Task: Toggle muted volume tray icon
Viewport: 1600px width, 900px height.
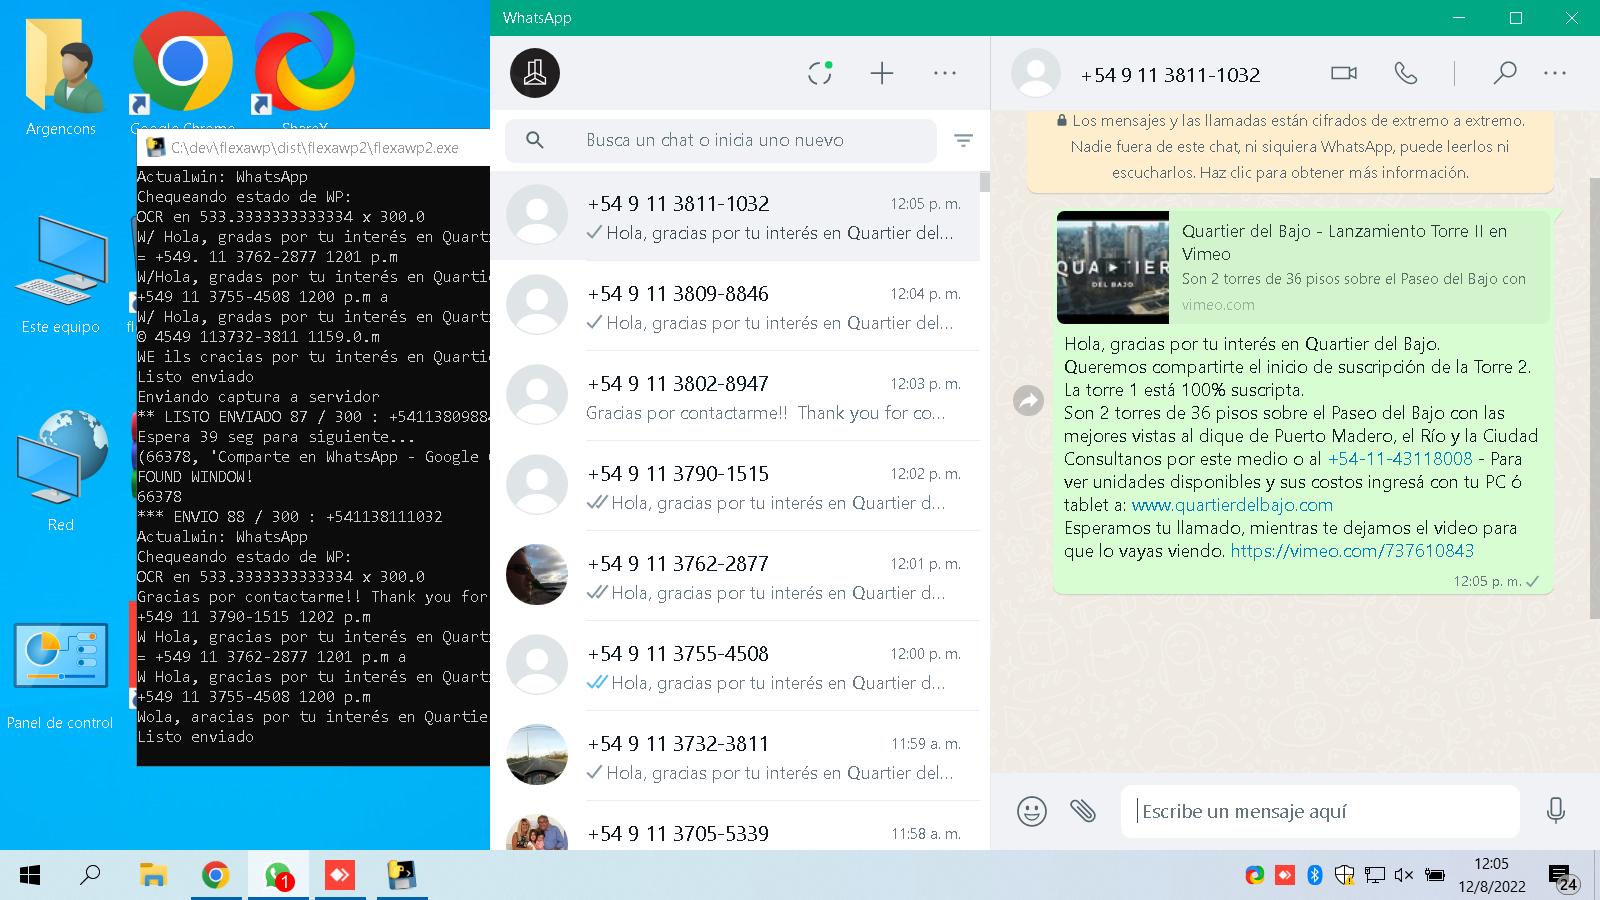Action: pos(1404,875)
